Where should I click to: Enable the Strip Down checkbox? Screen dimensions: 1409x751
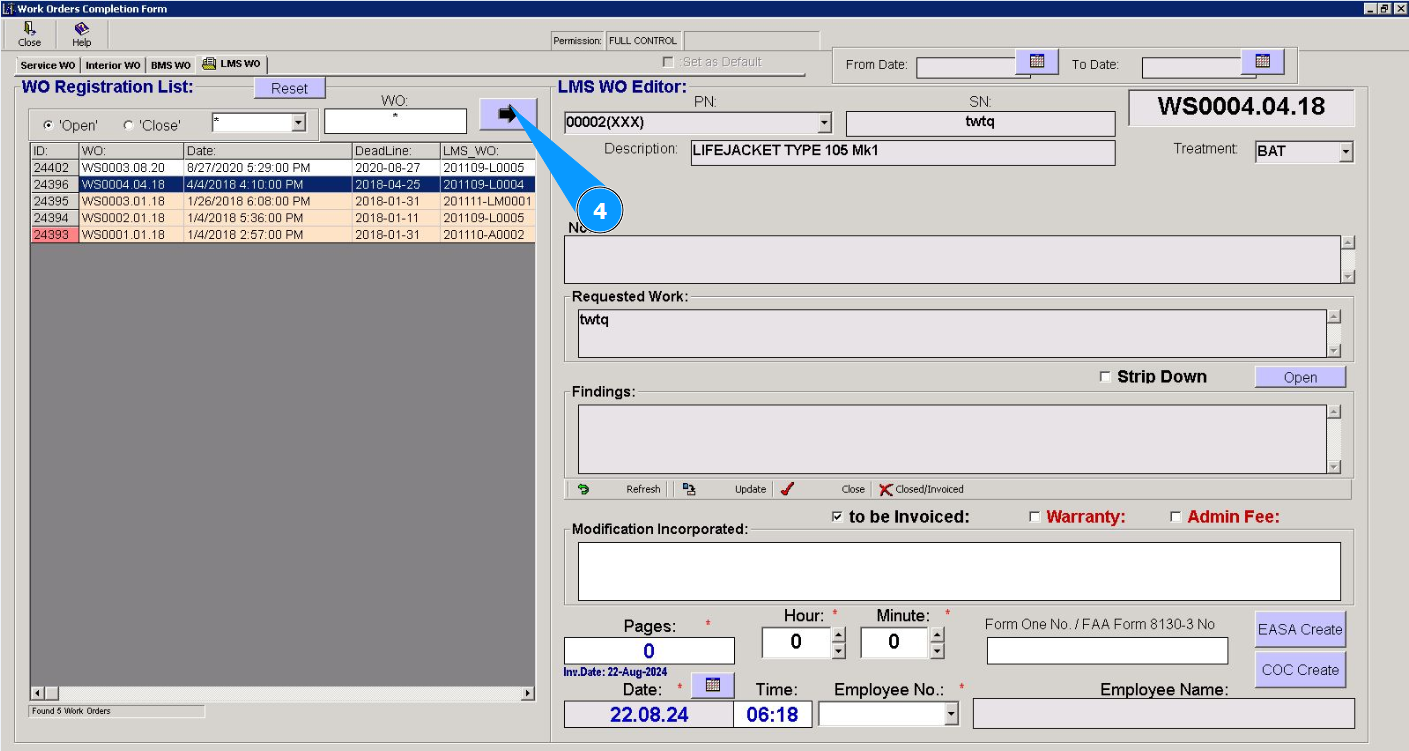point(1105,377)
